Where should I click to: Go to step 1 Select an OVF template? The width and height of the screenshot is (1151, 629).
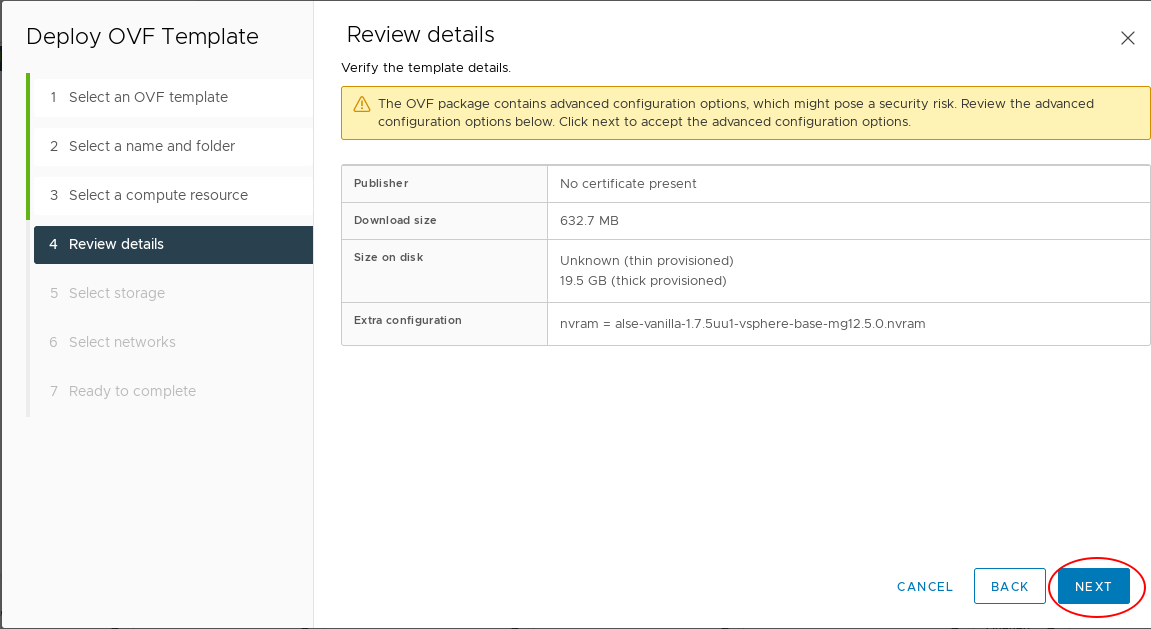click(x=173, y=97)
